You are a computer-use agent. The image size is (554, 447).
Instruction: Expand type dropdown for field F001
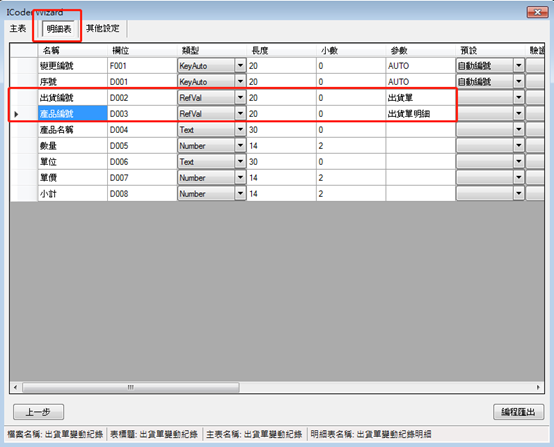pyautogui.click(x=240, y=66)
